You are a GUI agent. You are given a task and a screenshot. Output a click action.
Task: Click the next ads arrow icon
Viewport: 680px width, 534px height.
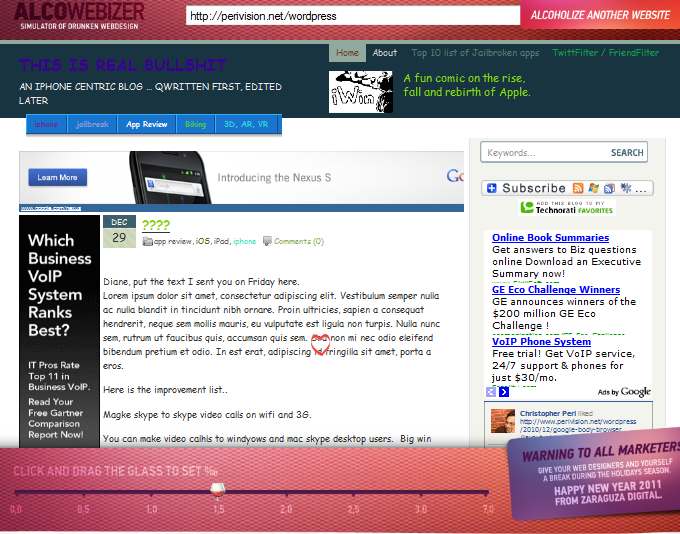[503, 392]
